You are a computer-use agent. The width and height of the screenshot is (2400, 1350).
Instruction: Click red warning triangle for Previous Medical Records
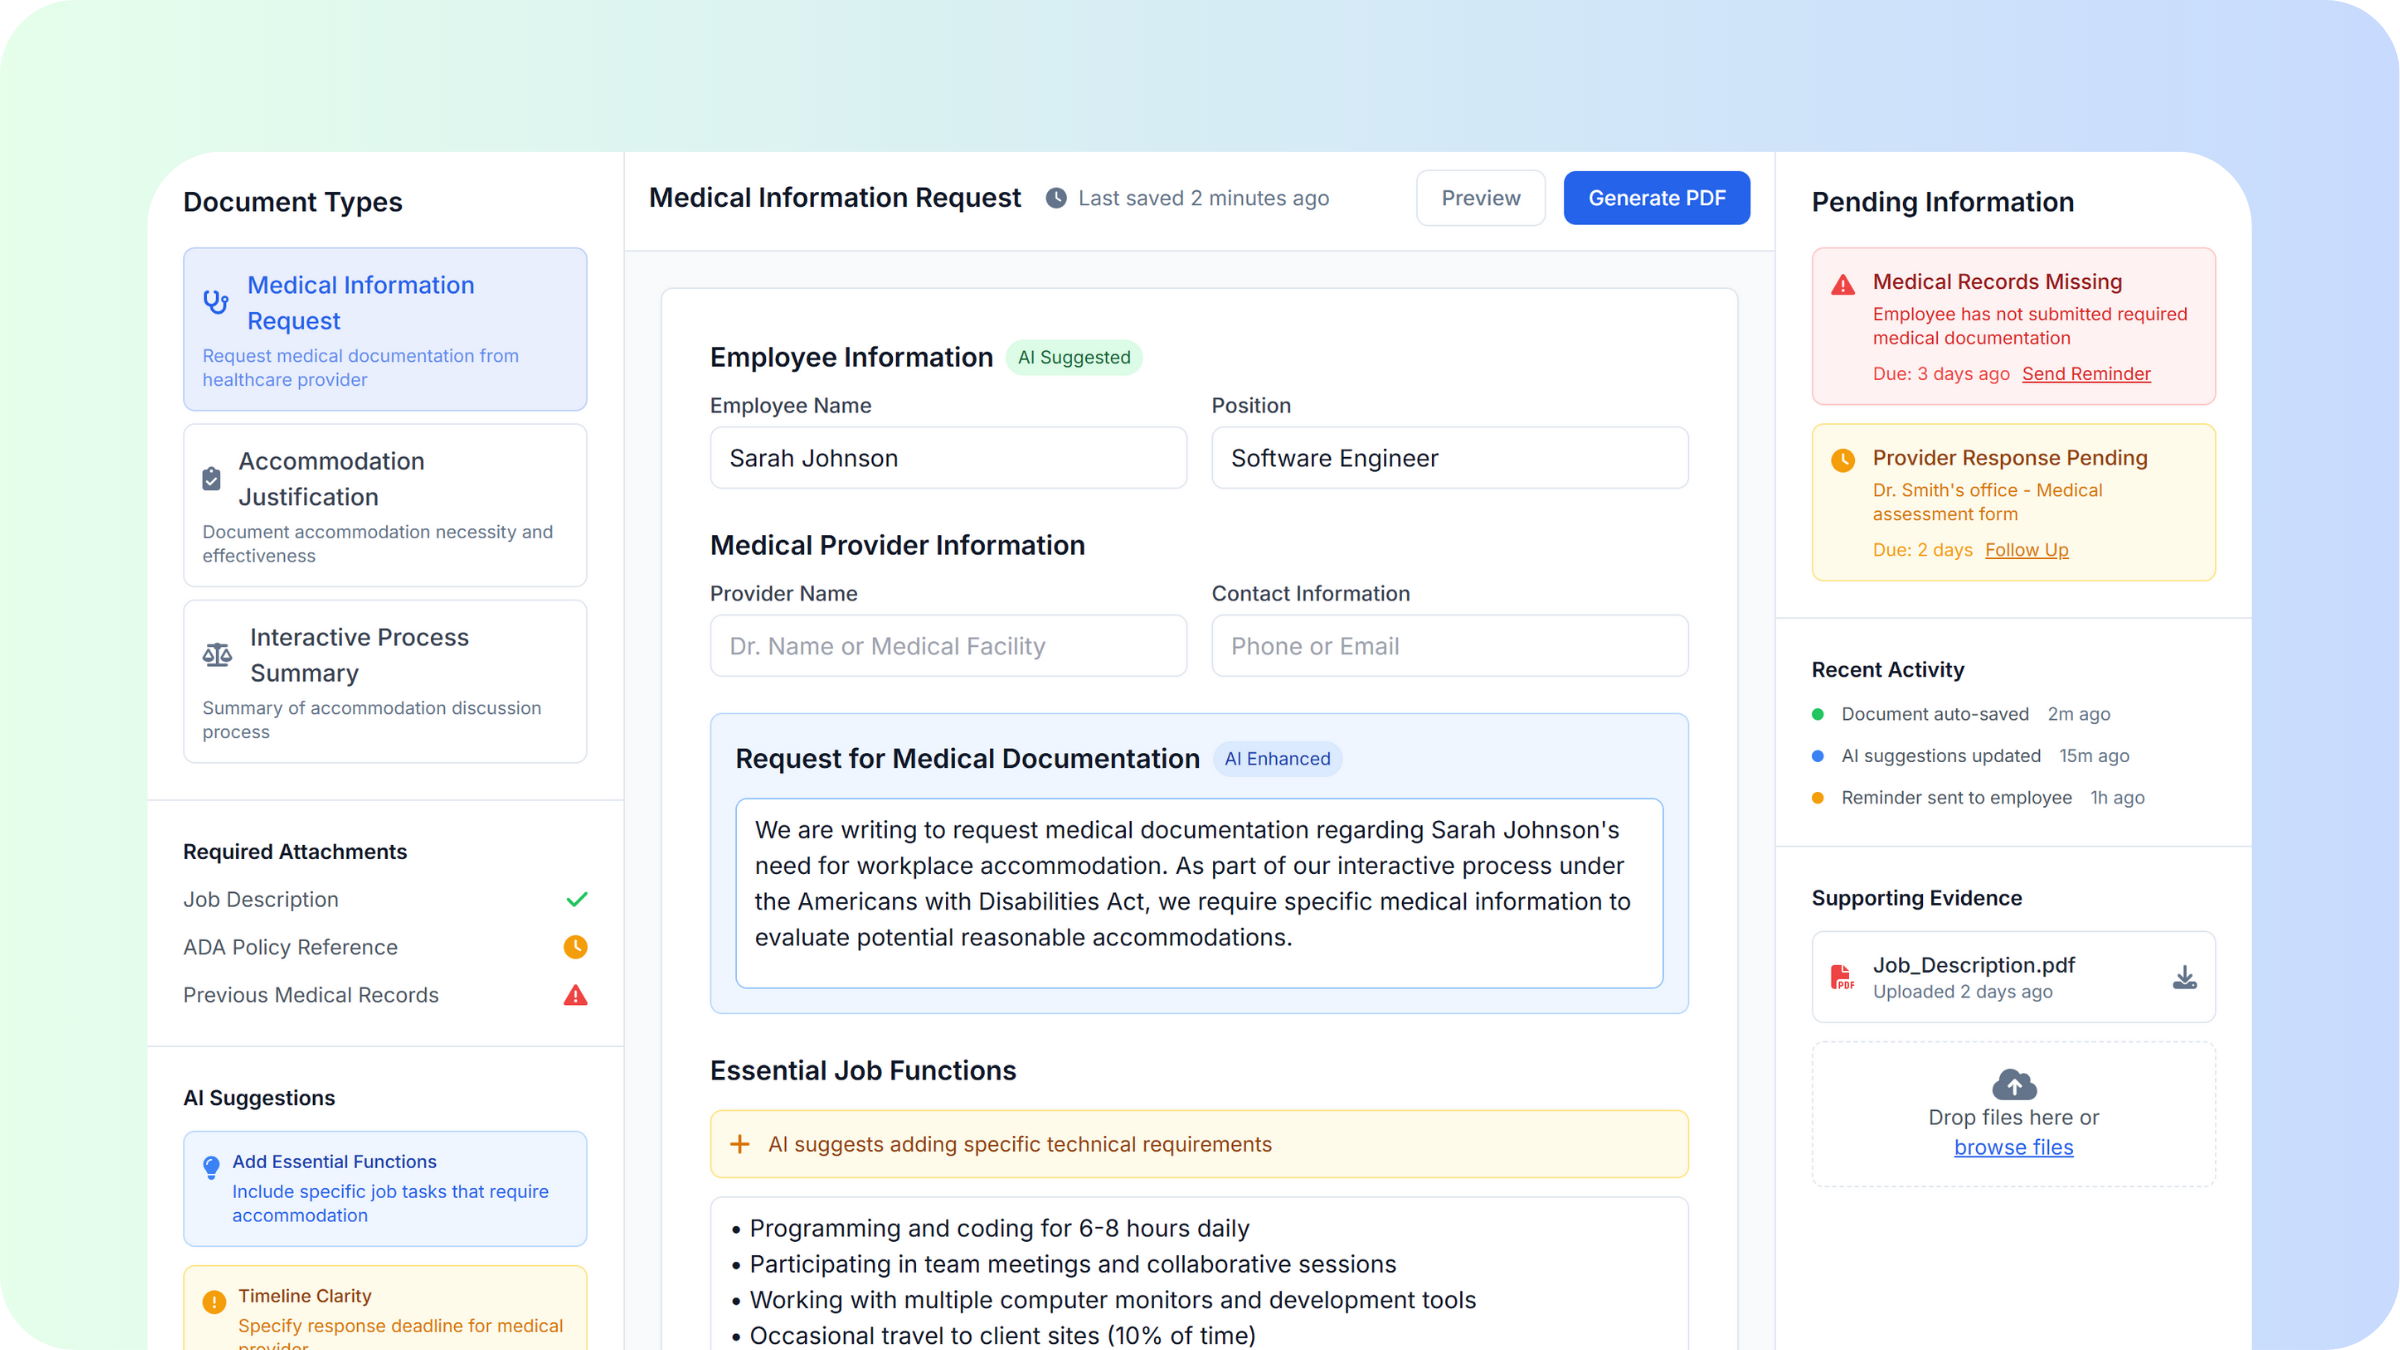(x=575, y=995)
